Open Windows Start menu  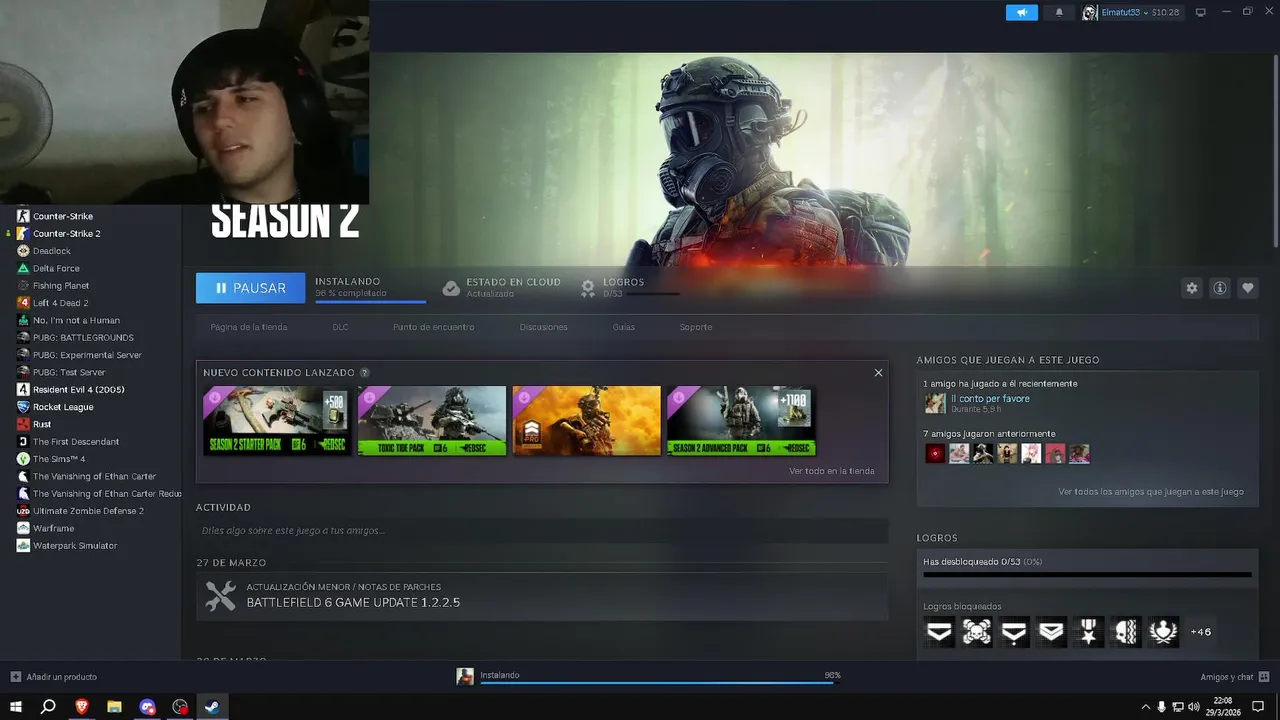tap(16, 707)
